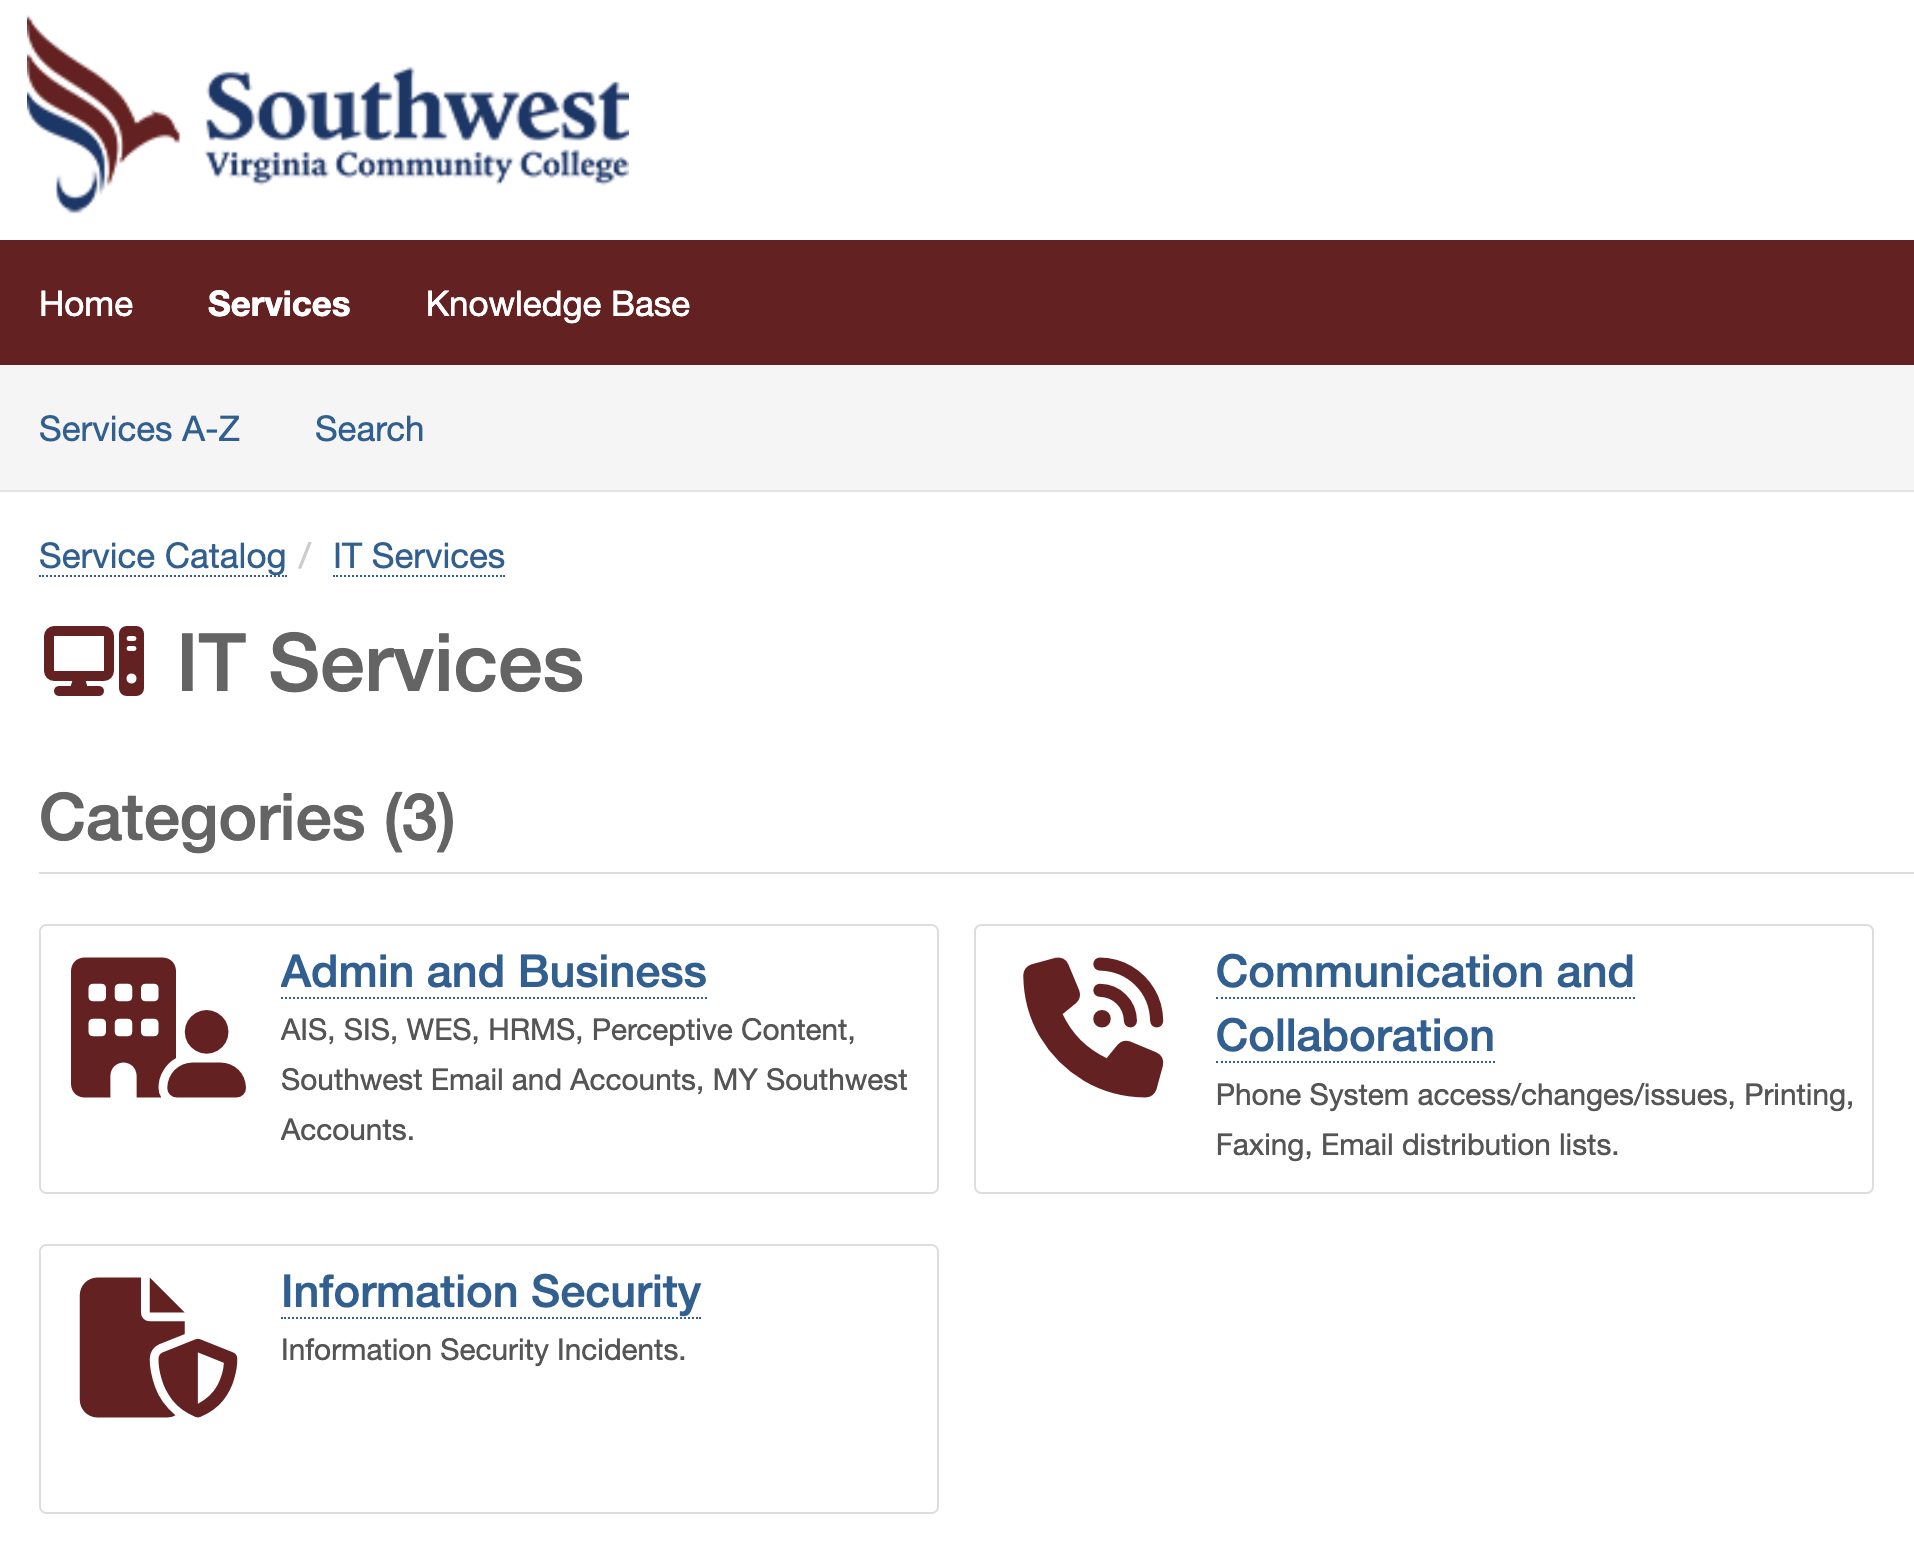Click the computer icon beside IT Services heading

94,661
